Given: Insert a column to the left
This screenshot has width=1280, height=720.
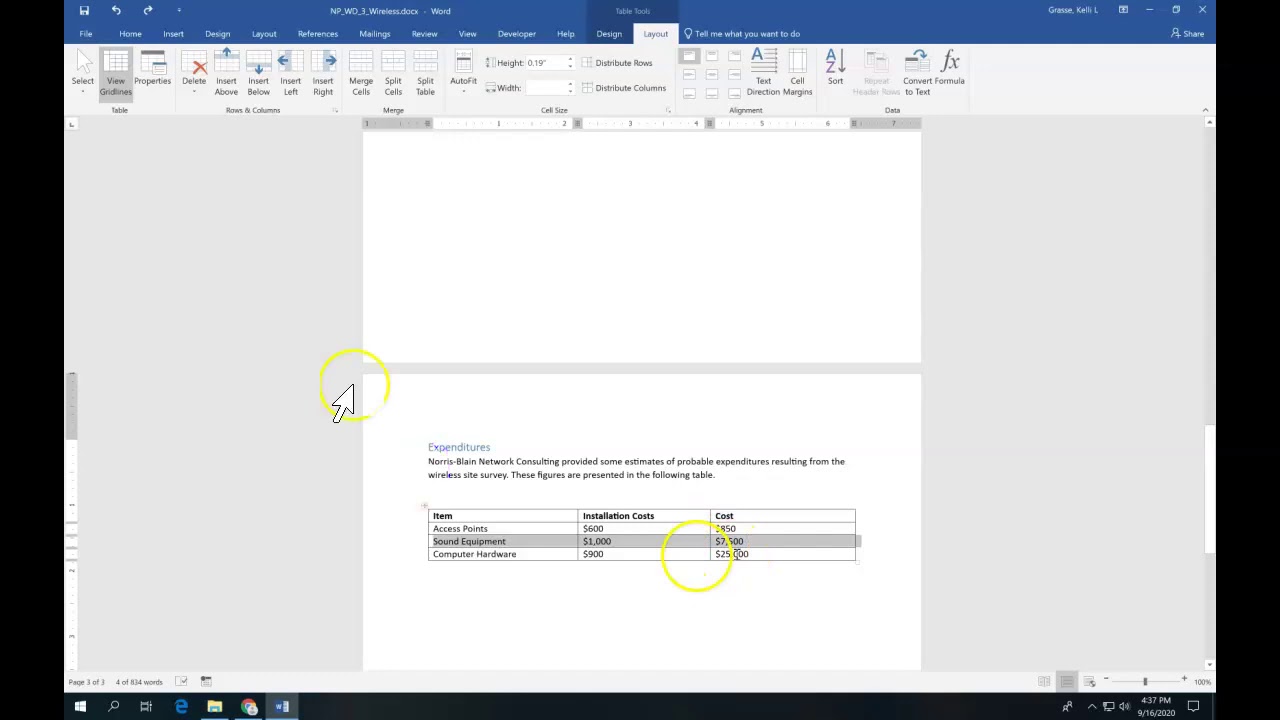Looking at the screenshot, I should [x=290, y=74].
